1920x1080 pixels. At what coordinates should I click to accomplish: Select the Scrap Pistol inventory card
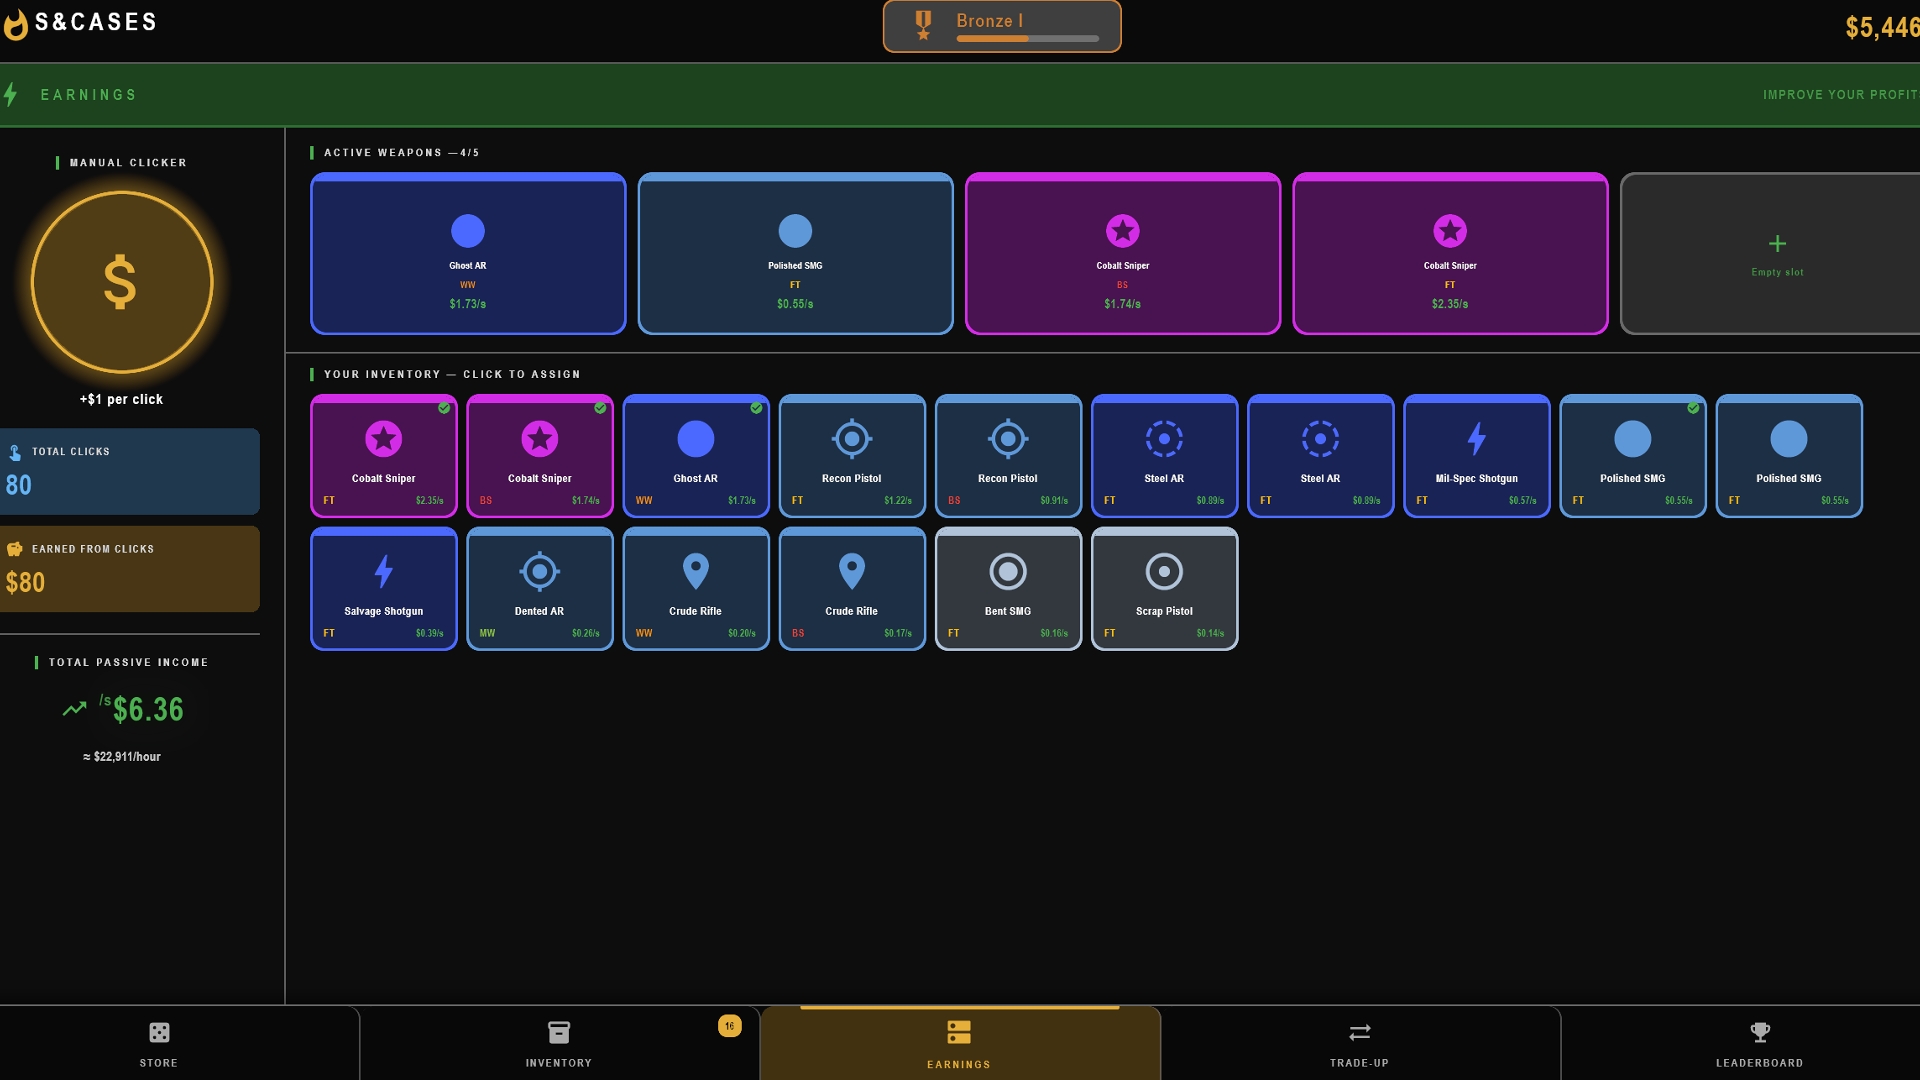1164,589
